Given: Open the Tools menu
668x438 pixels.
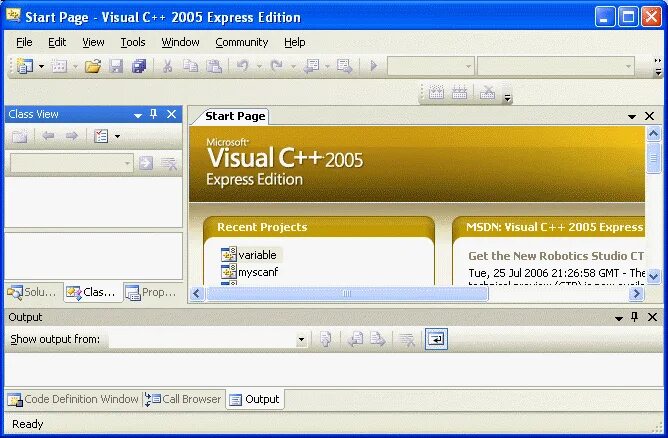Looking at the screenshot, I should point(132,42).
